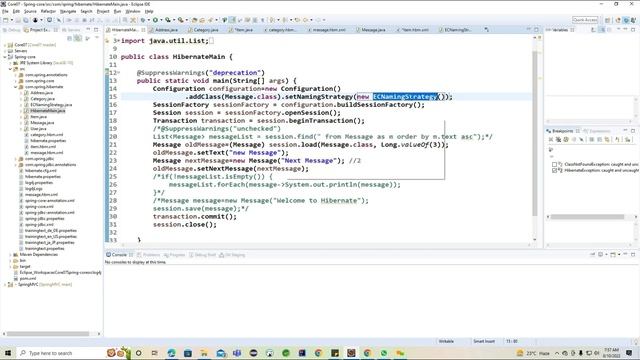The width and height of the screenshot is (640, 360).
Task: Switch to the Expressions tab
Action: (597, 131)
